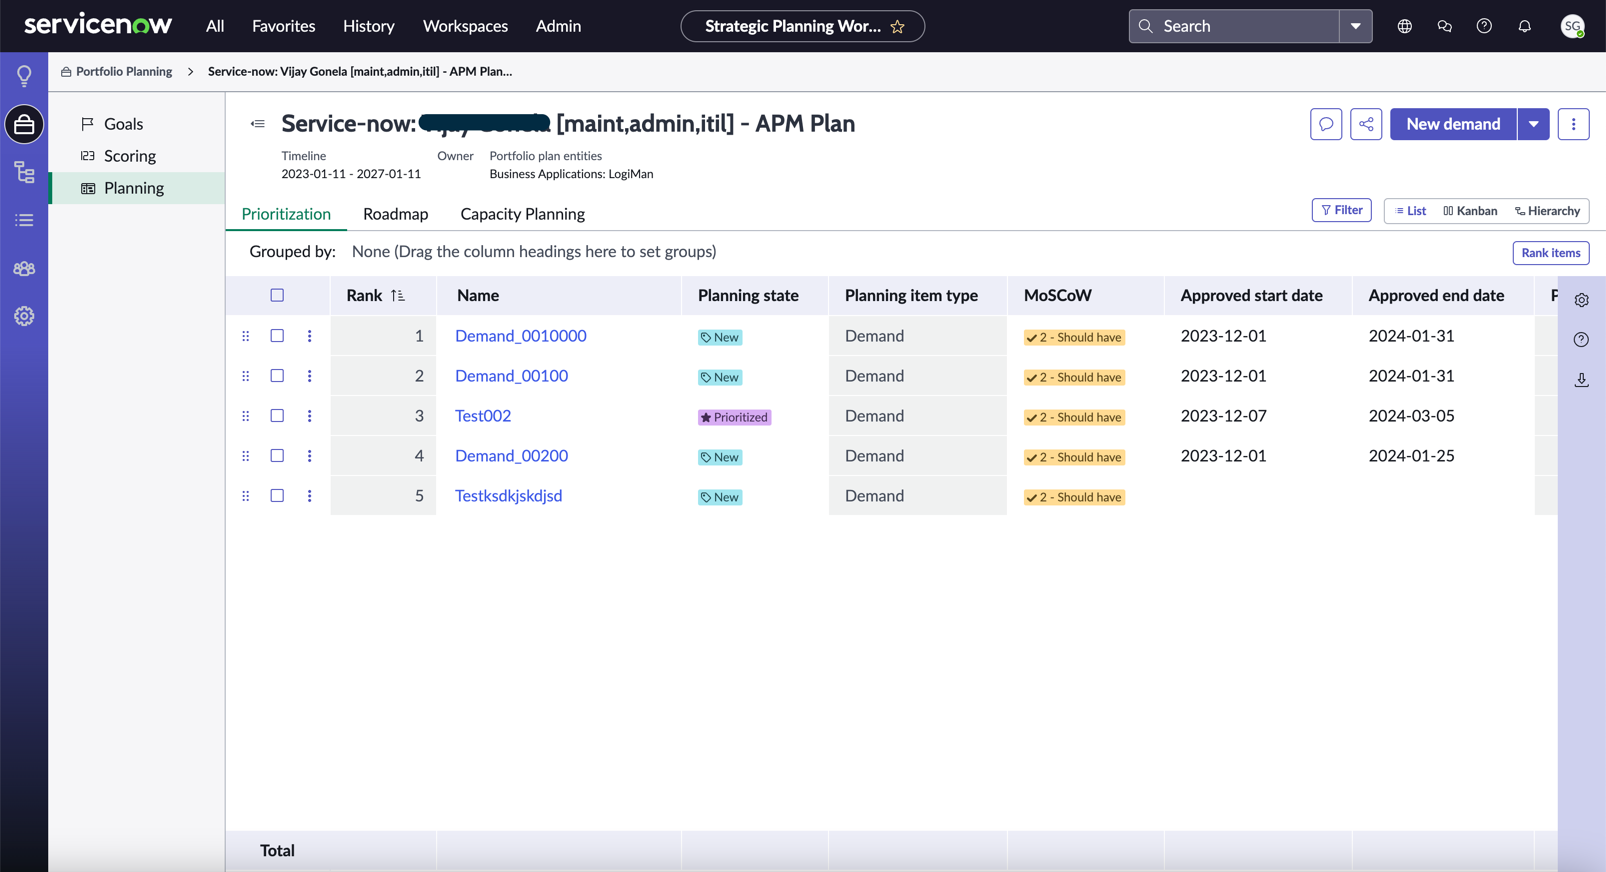
Task: Open row actions for Demand_0010000
Action: [309, 336]
